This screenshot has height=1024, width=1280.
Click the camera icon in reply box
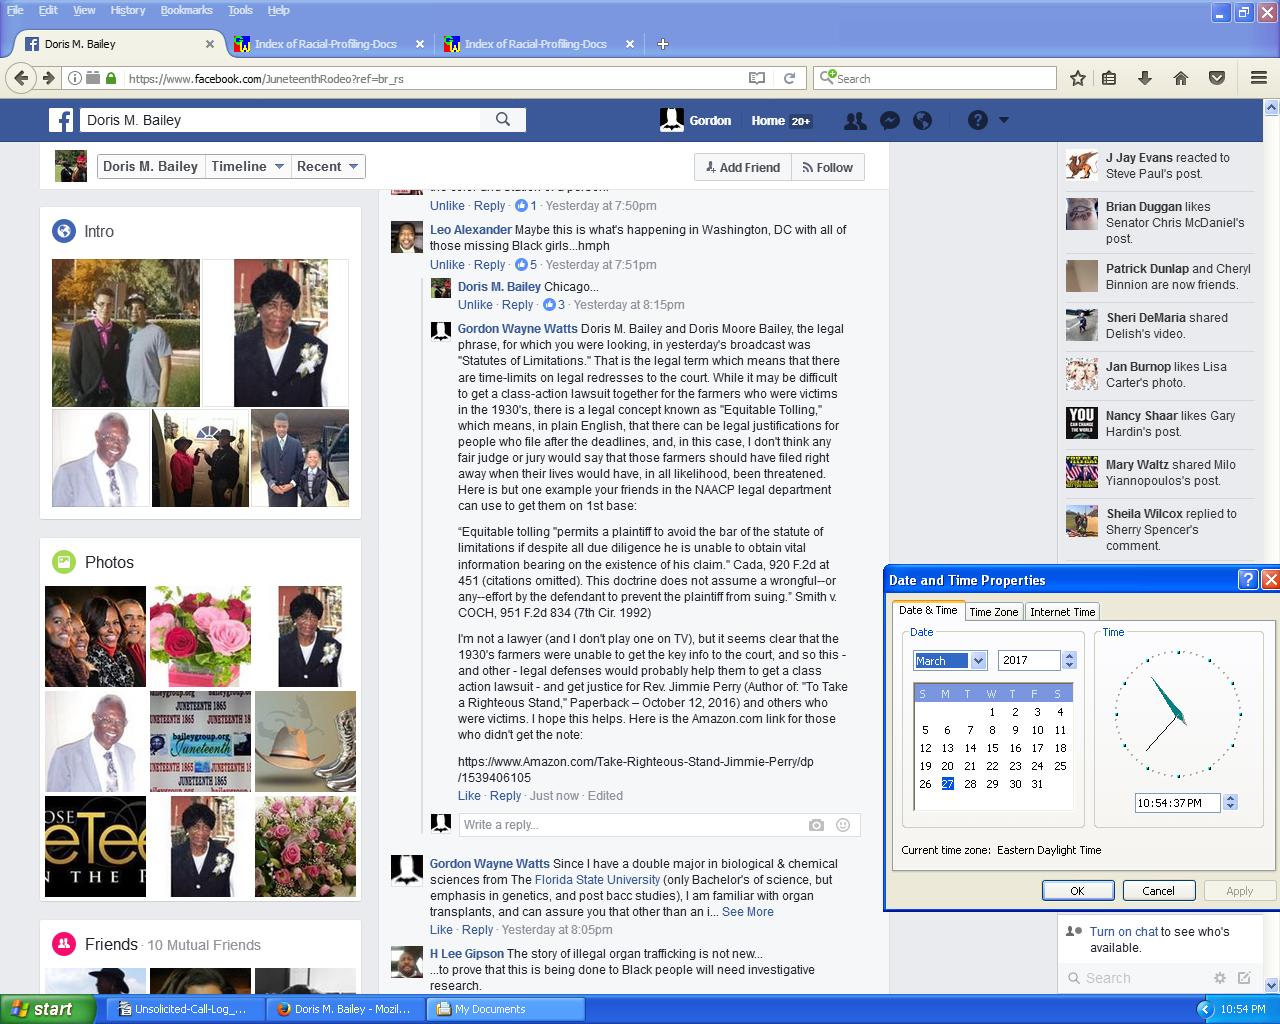(816, 825)
